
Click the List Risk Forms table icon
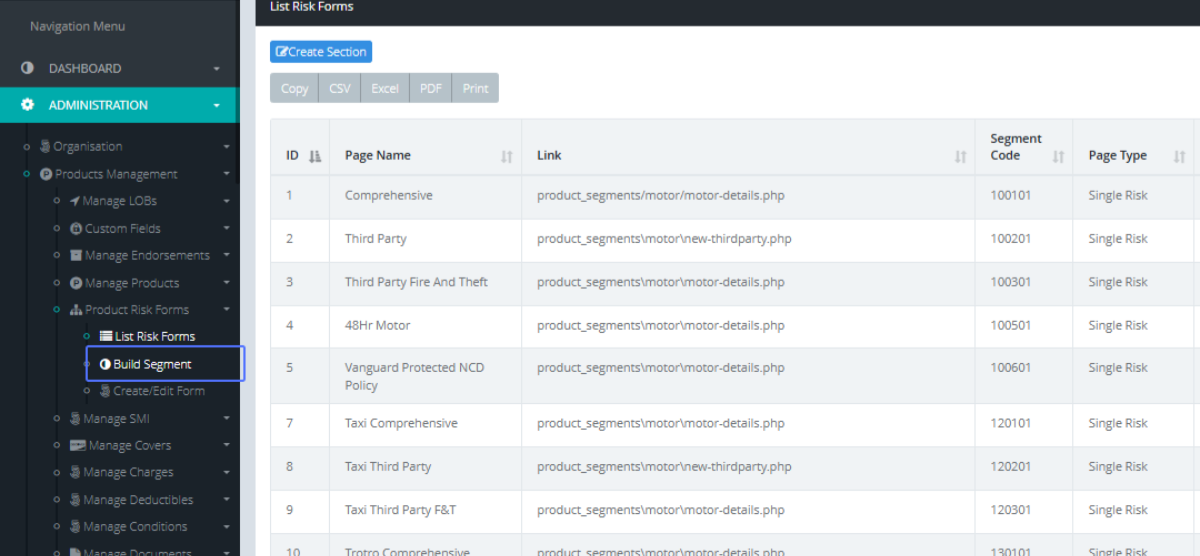pyautogui.click(x=106, y=337)
